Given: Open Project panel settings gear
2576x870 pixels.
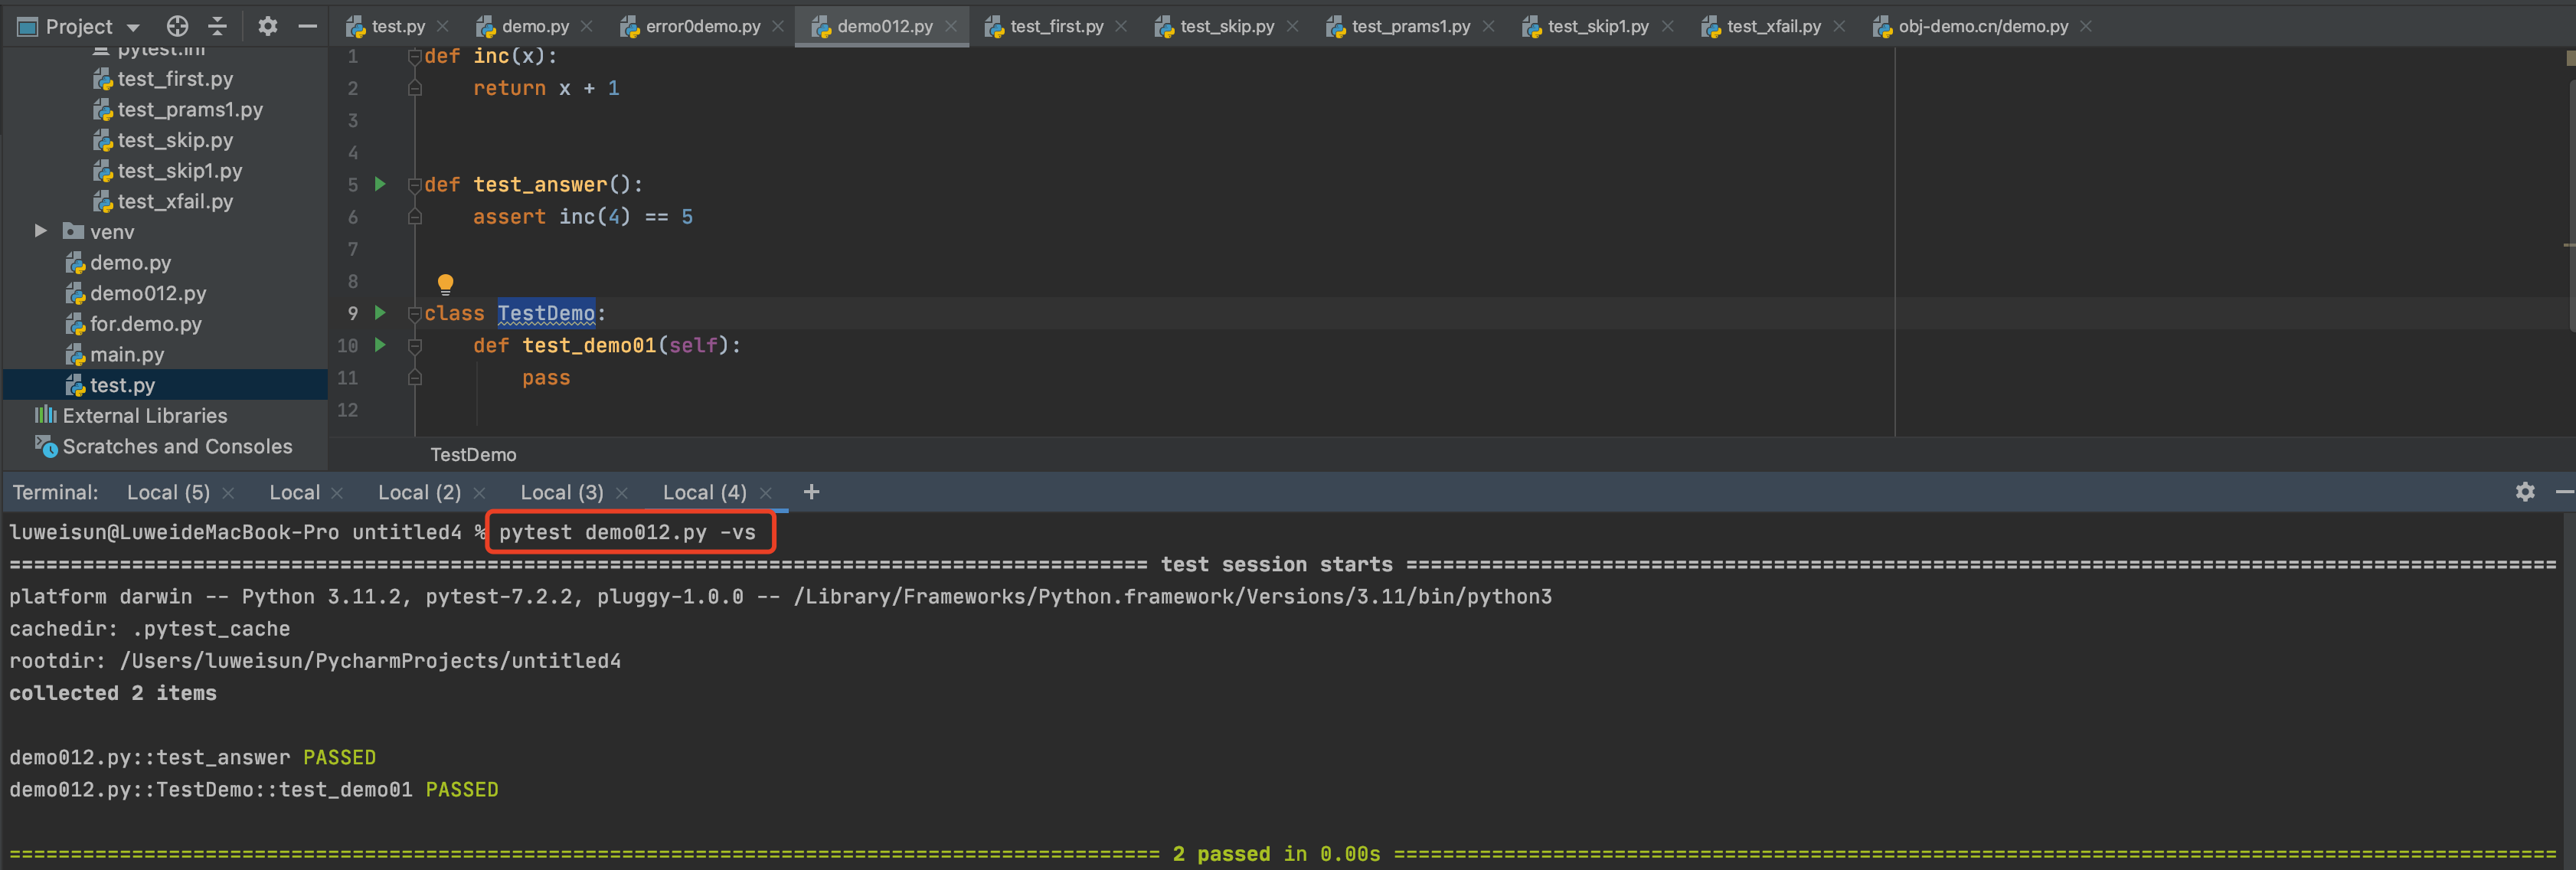Looking at the screenshot, I should [x=267, y=26].
